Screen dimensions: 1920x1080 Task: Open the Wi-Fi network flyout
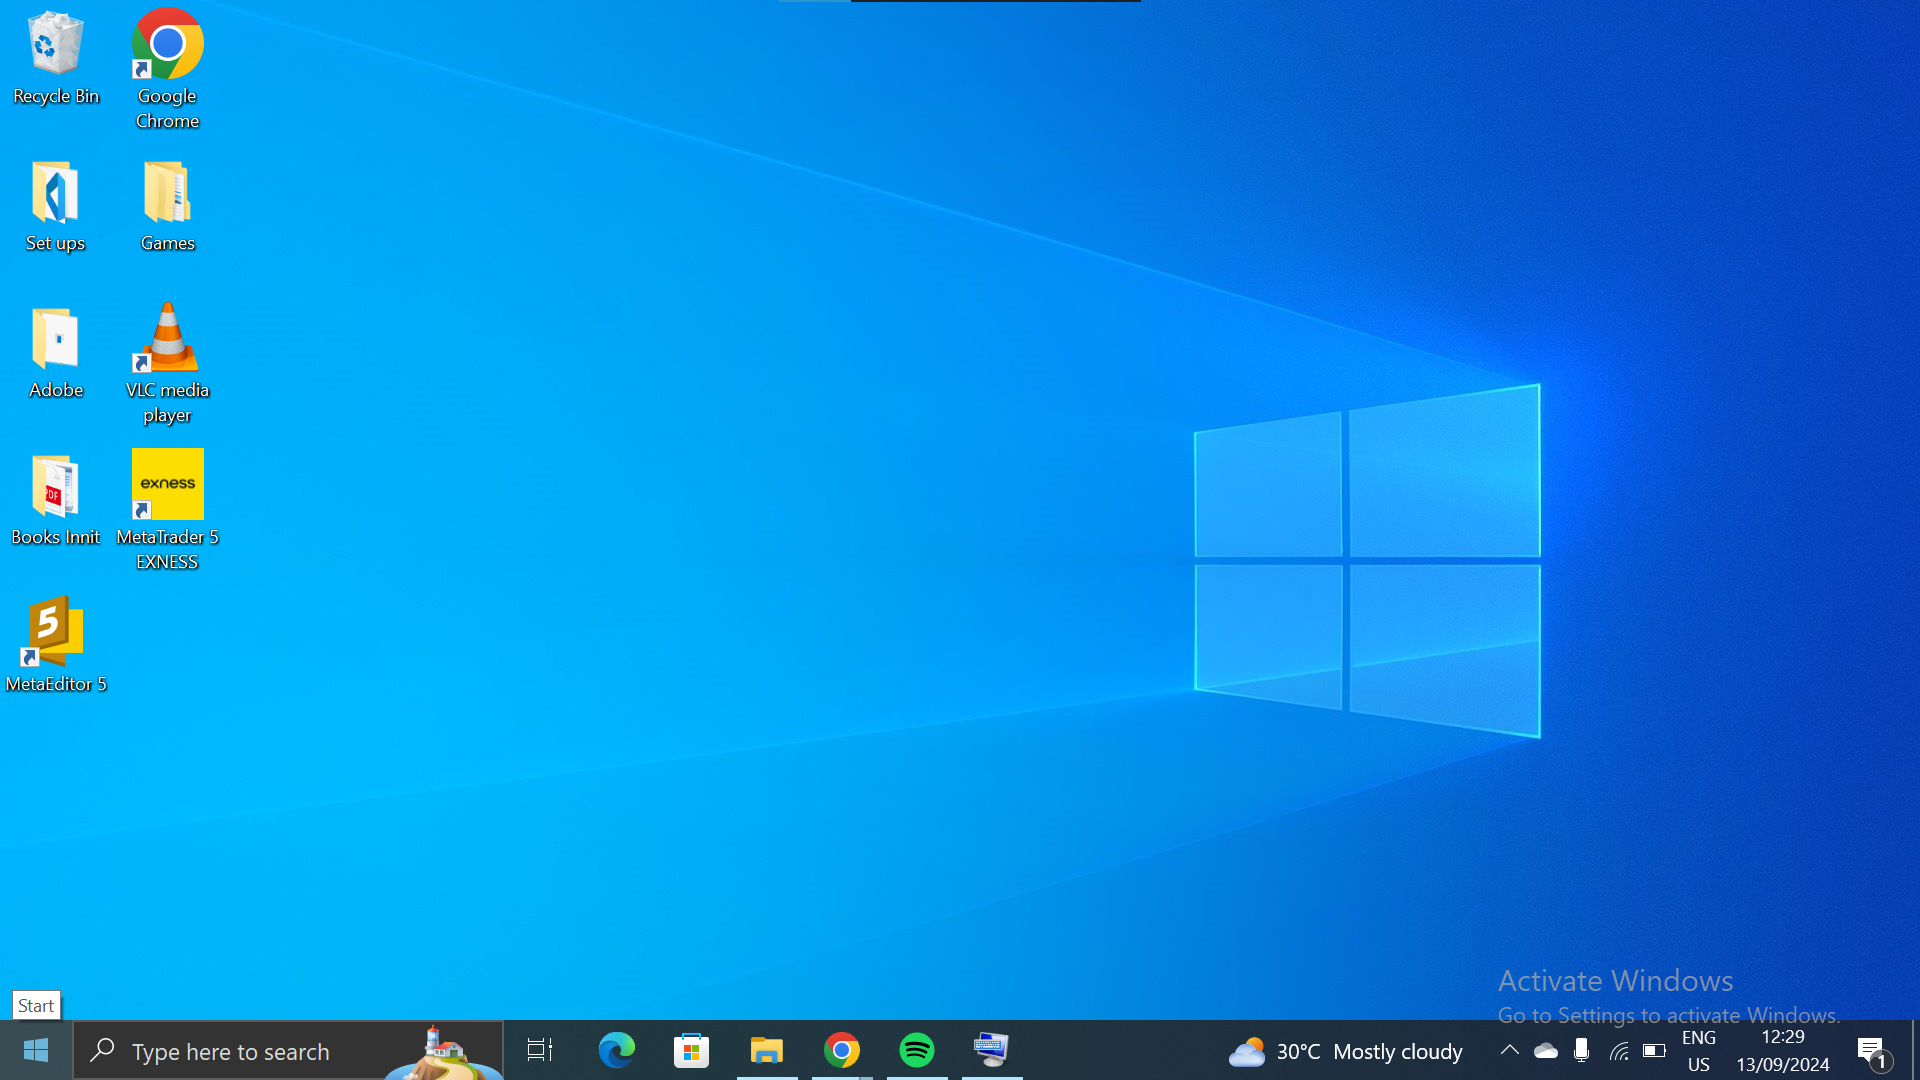(1618, 1050)
